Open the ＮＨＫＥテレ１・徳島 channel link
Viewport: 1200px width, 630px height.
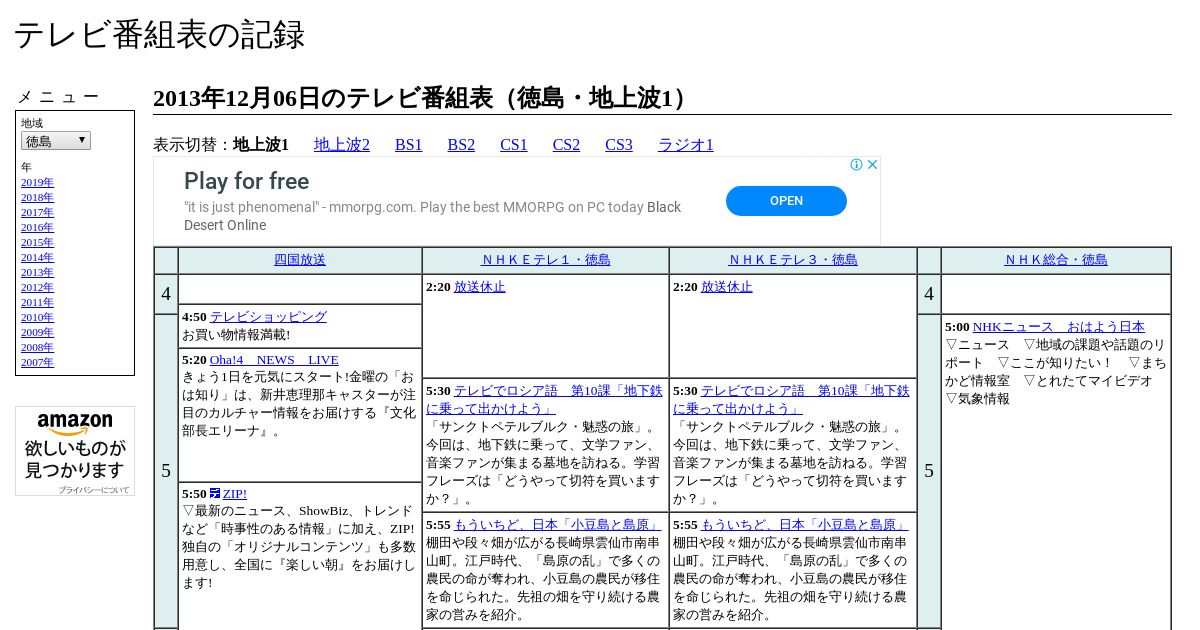pyautogui.click(x=546, y=260)
